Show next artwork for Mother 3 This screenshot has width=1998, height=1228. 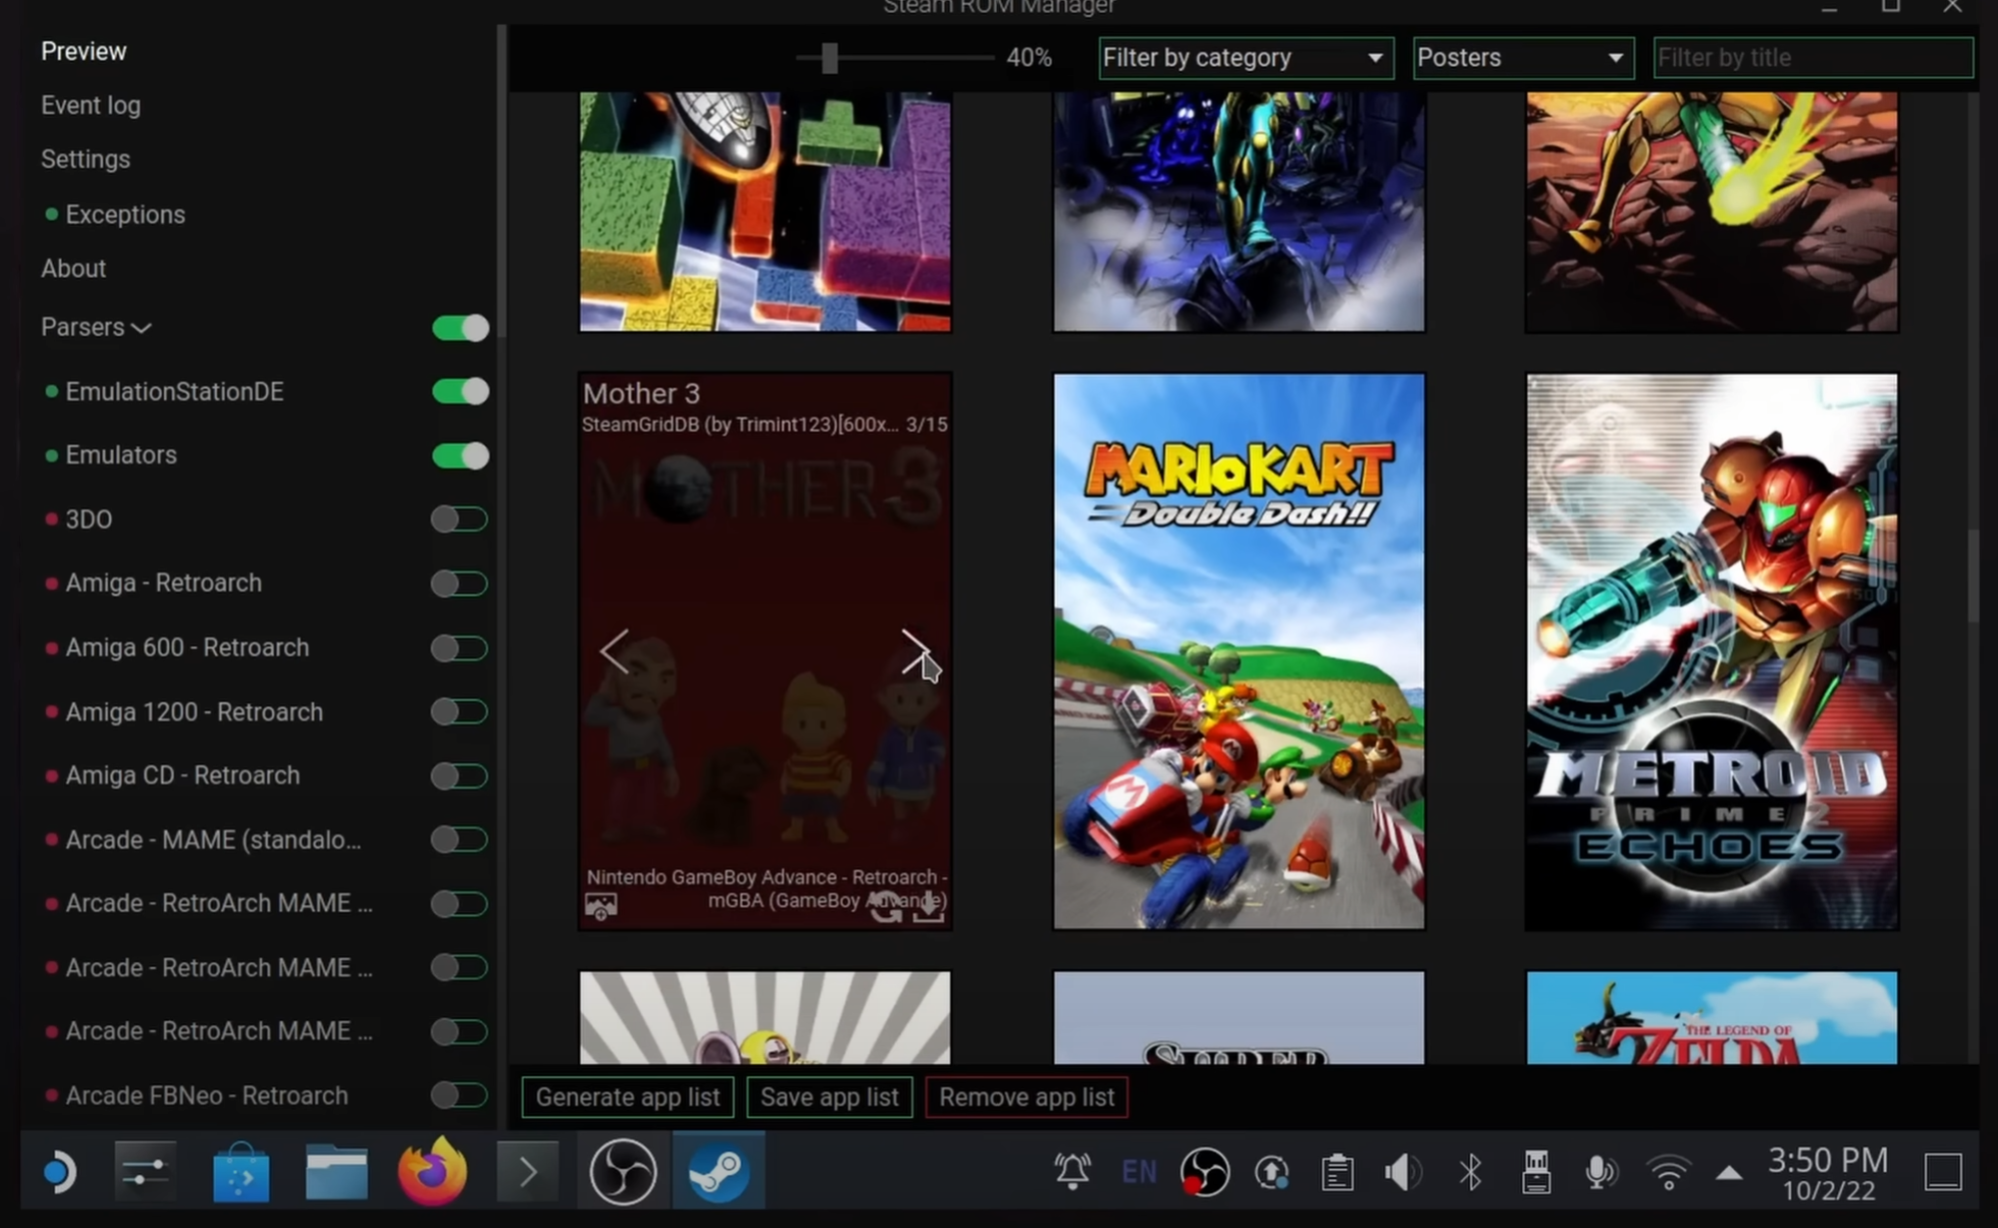[915, 652]
